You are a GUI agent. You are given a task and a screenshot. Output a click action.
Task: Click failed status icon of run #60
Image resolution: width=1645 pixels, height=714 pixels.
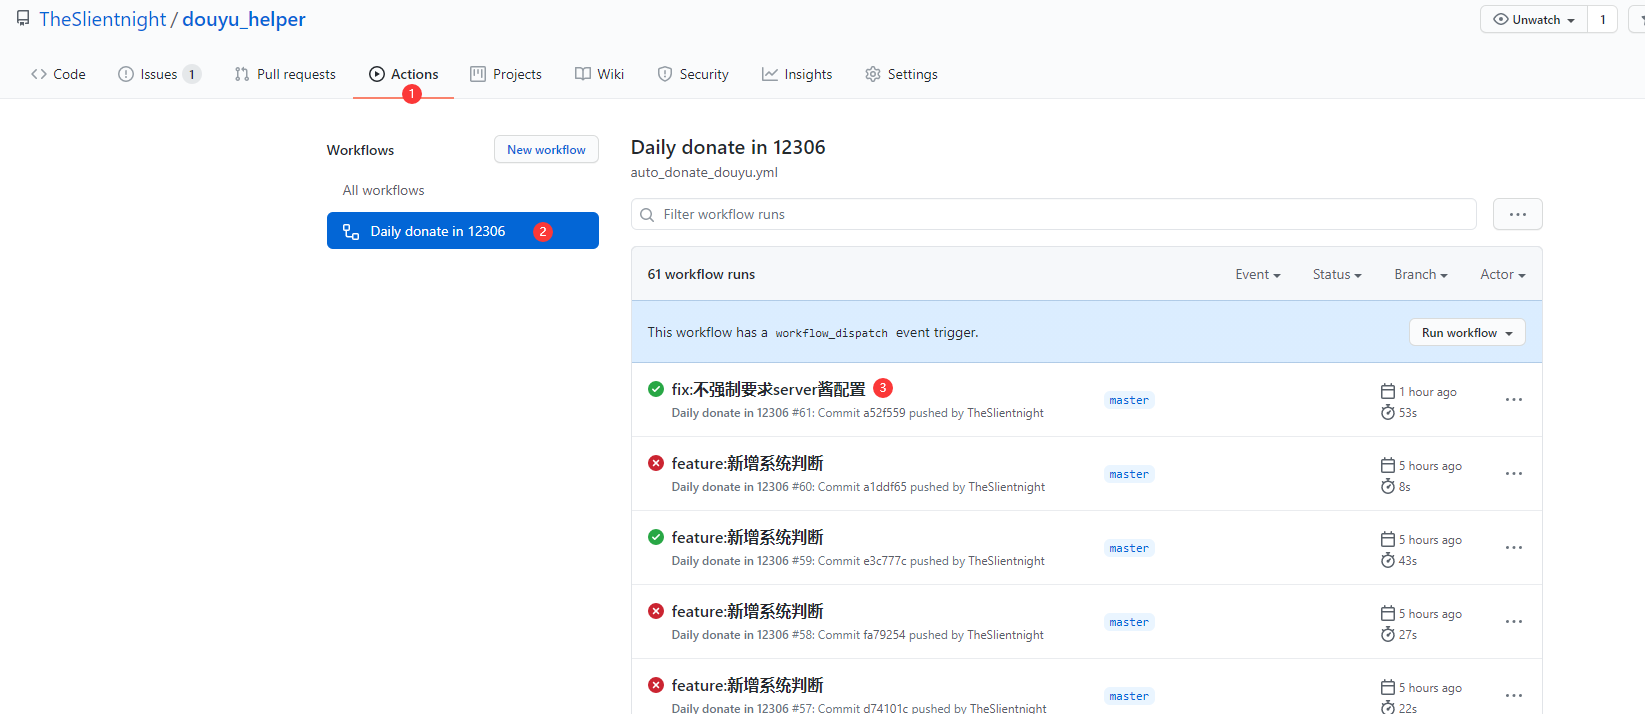click(x=656, y=463)
